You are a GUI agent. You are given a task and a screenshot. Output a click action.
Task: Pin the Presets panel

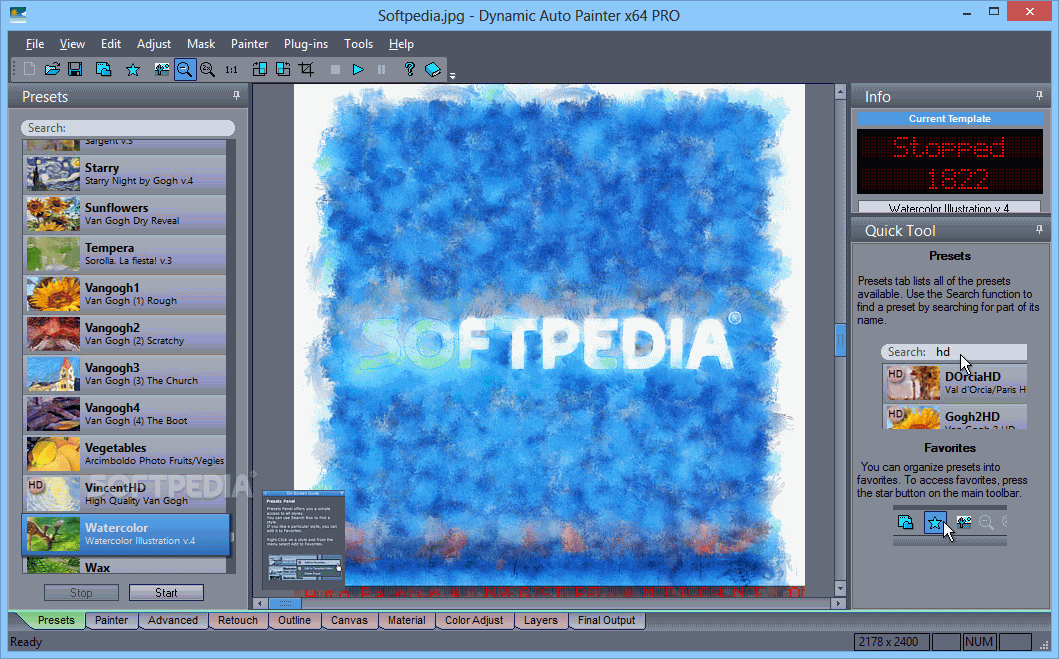click(236, 96)
